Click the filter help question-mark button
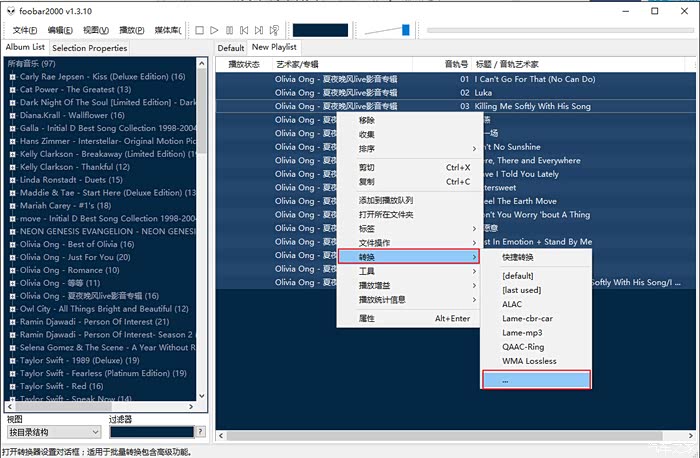Viewport: 700px width, 458px height. pos(201,432)
